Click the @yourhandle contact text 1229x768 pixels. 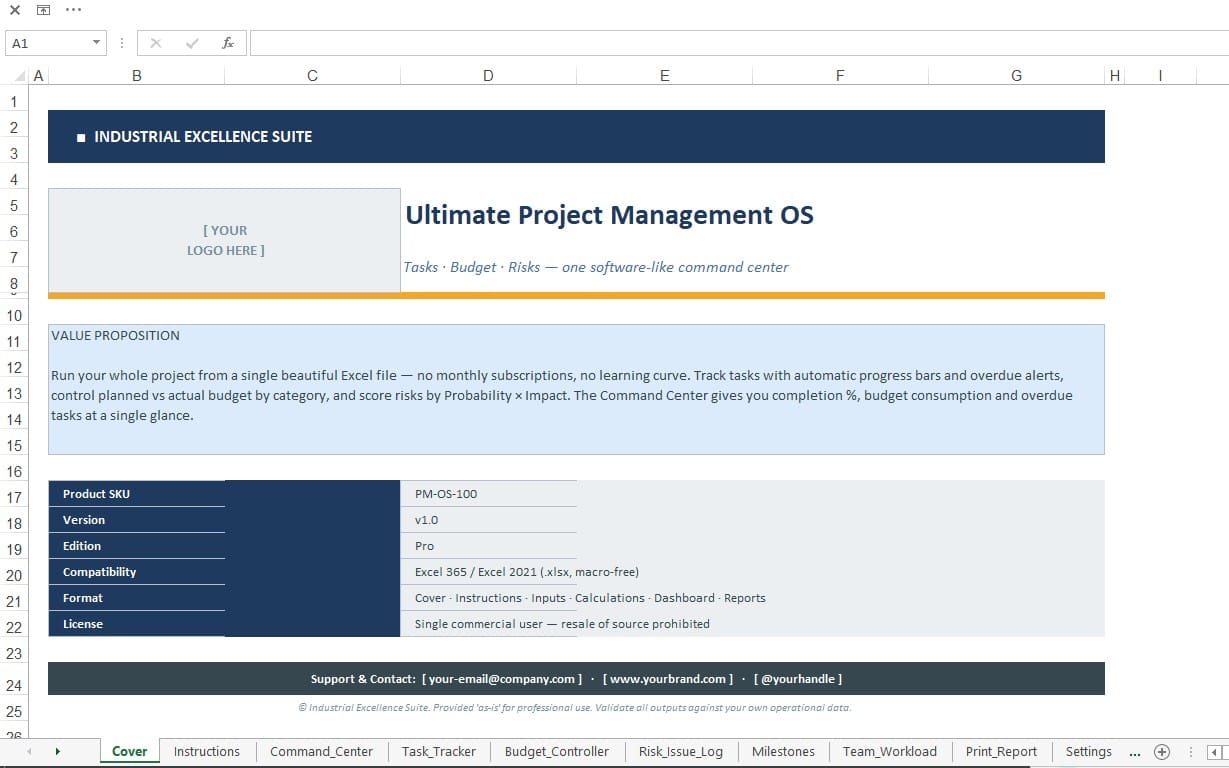(x=798, y=679)
